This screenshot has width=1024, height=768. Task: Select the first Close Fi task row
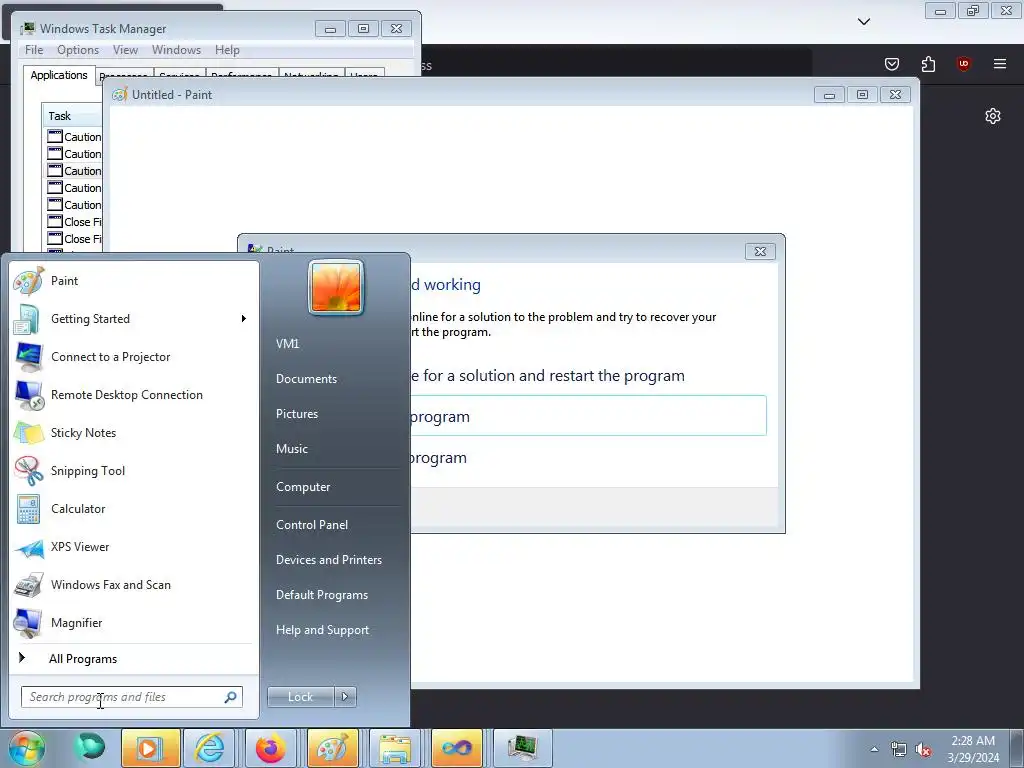[x=74, y=221]
